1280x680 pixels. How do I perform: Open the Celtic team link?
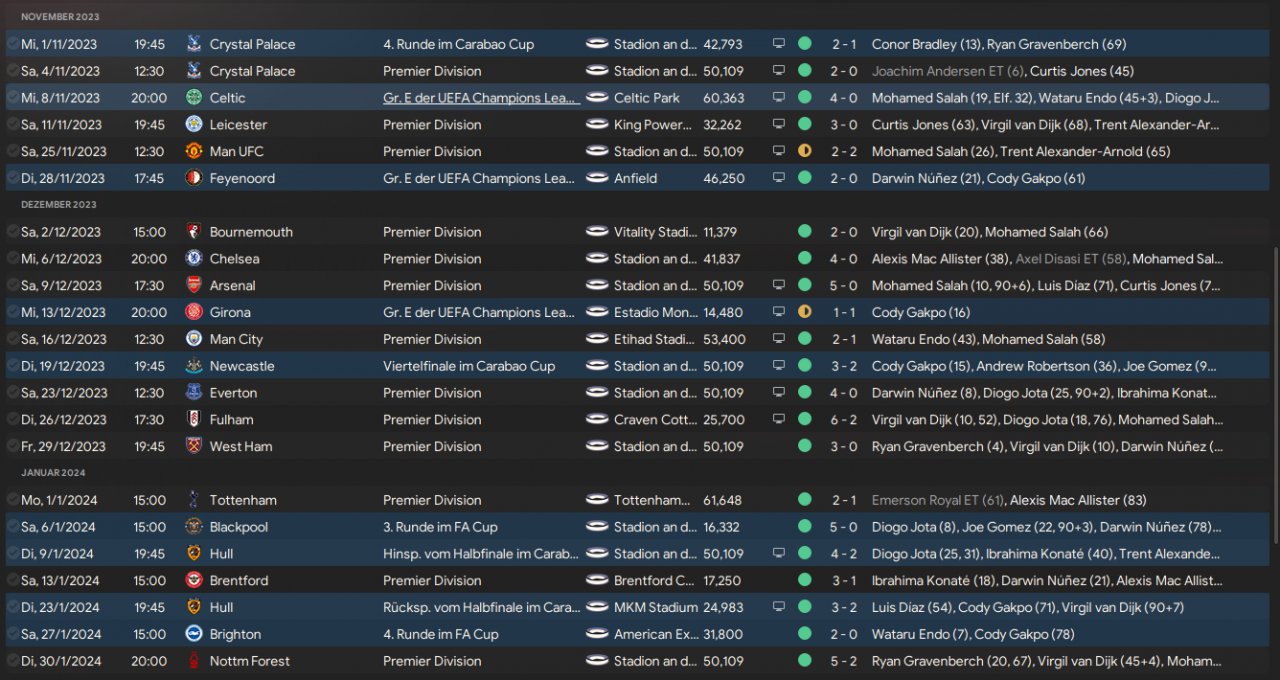[227, 98]
